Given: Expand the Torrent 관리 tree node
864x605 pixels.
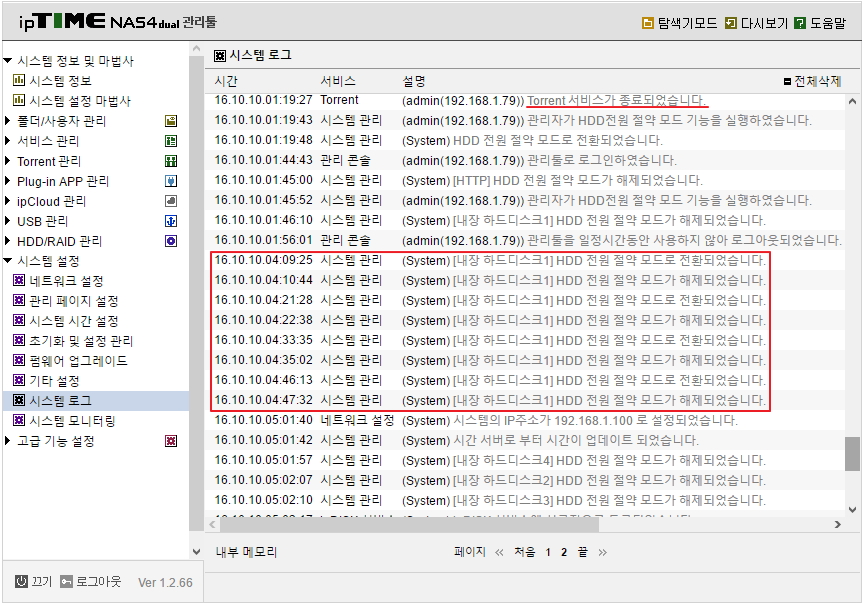Looking at the screenshot, I should click(8, 161).
